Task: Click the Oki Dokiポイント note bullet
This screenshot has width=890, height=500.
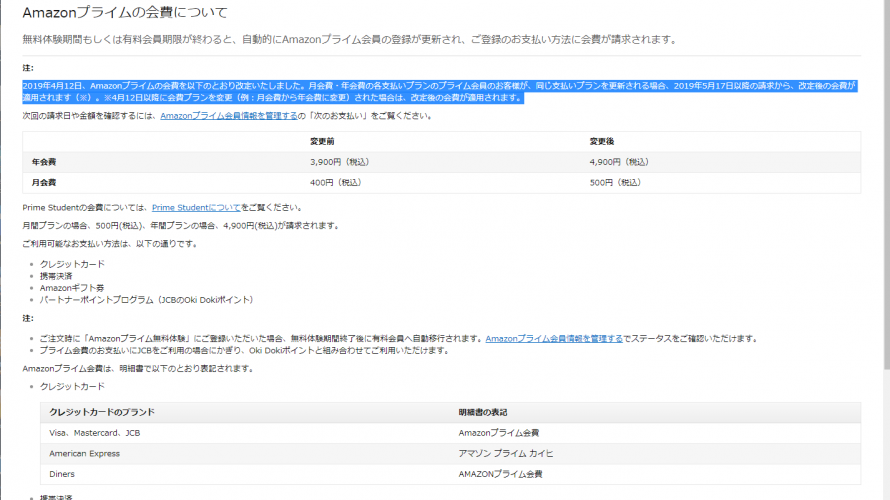Action: (245, 351)
